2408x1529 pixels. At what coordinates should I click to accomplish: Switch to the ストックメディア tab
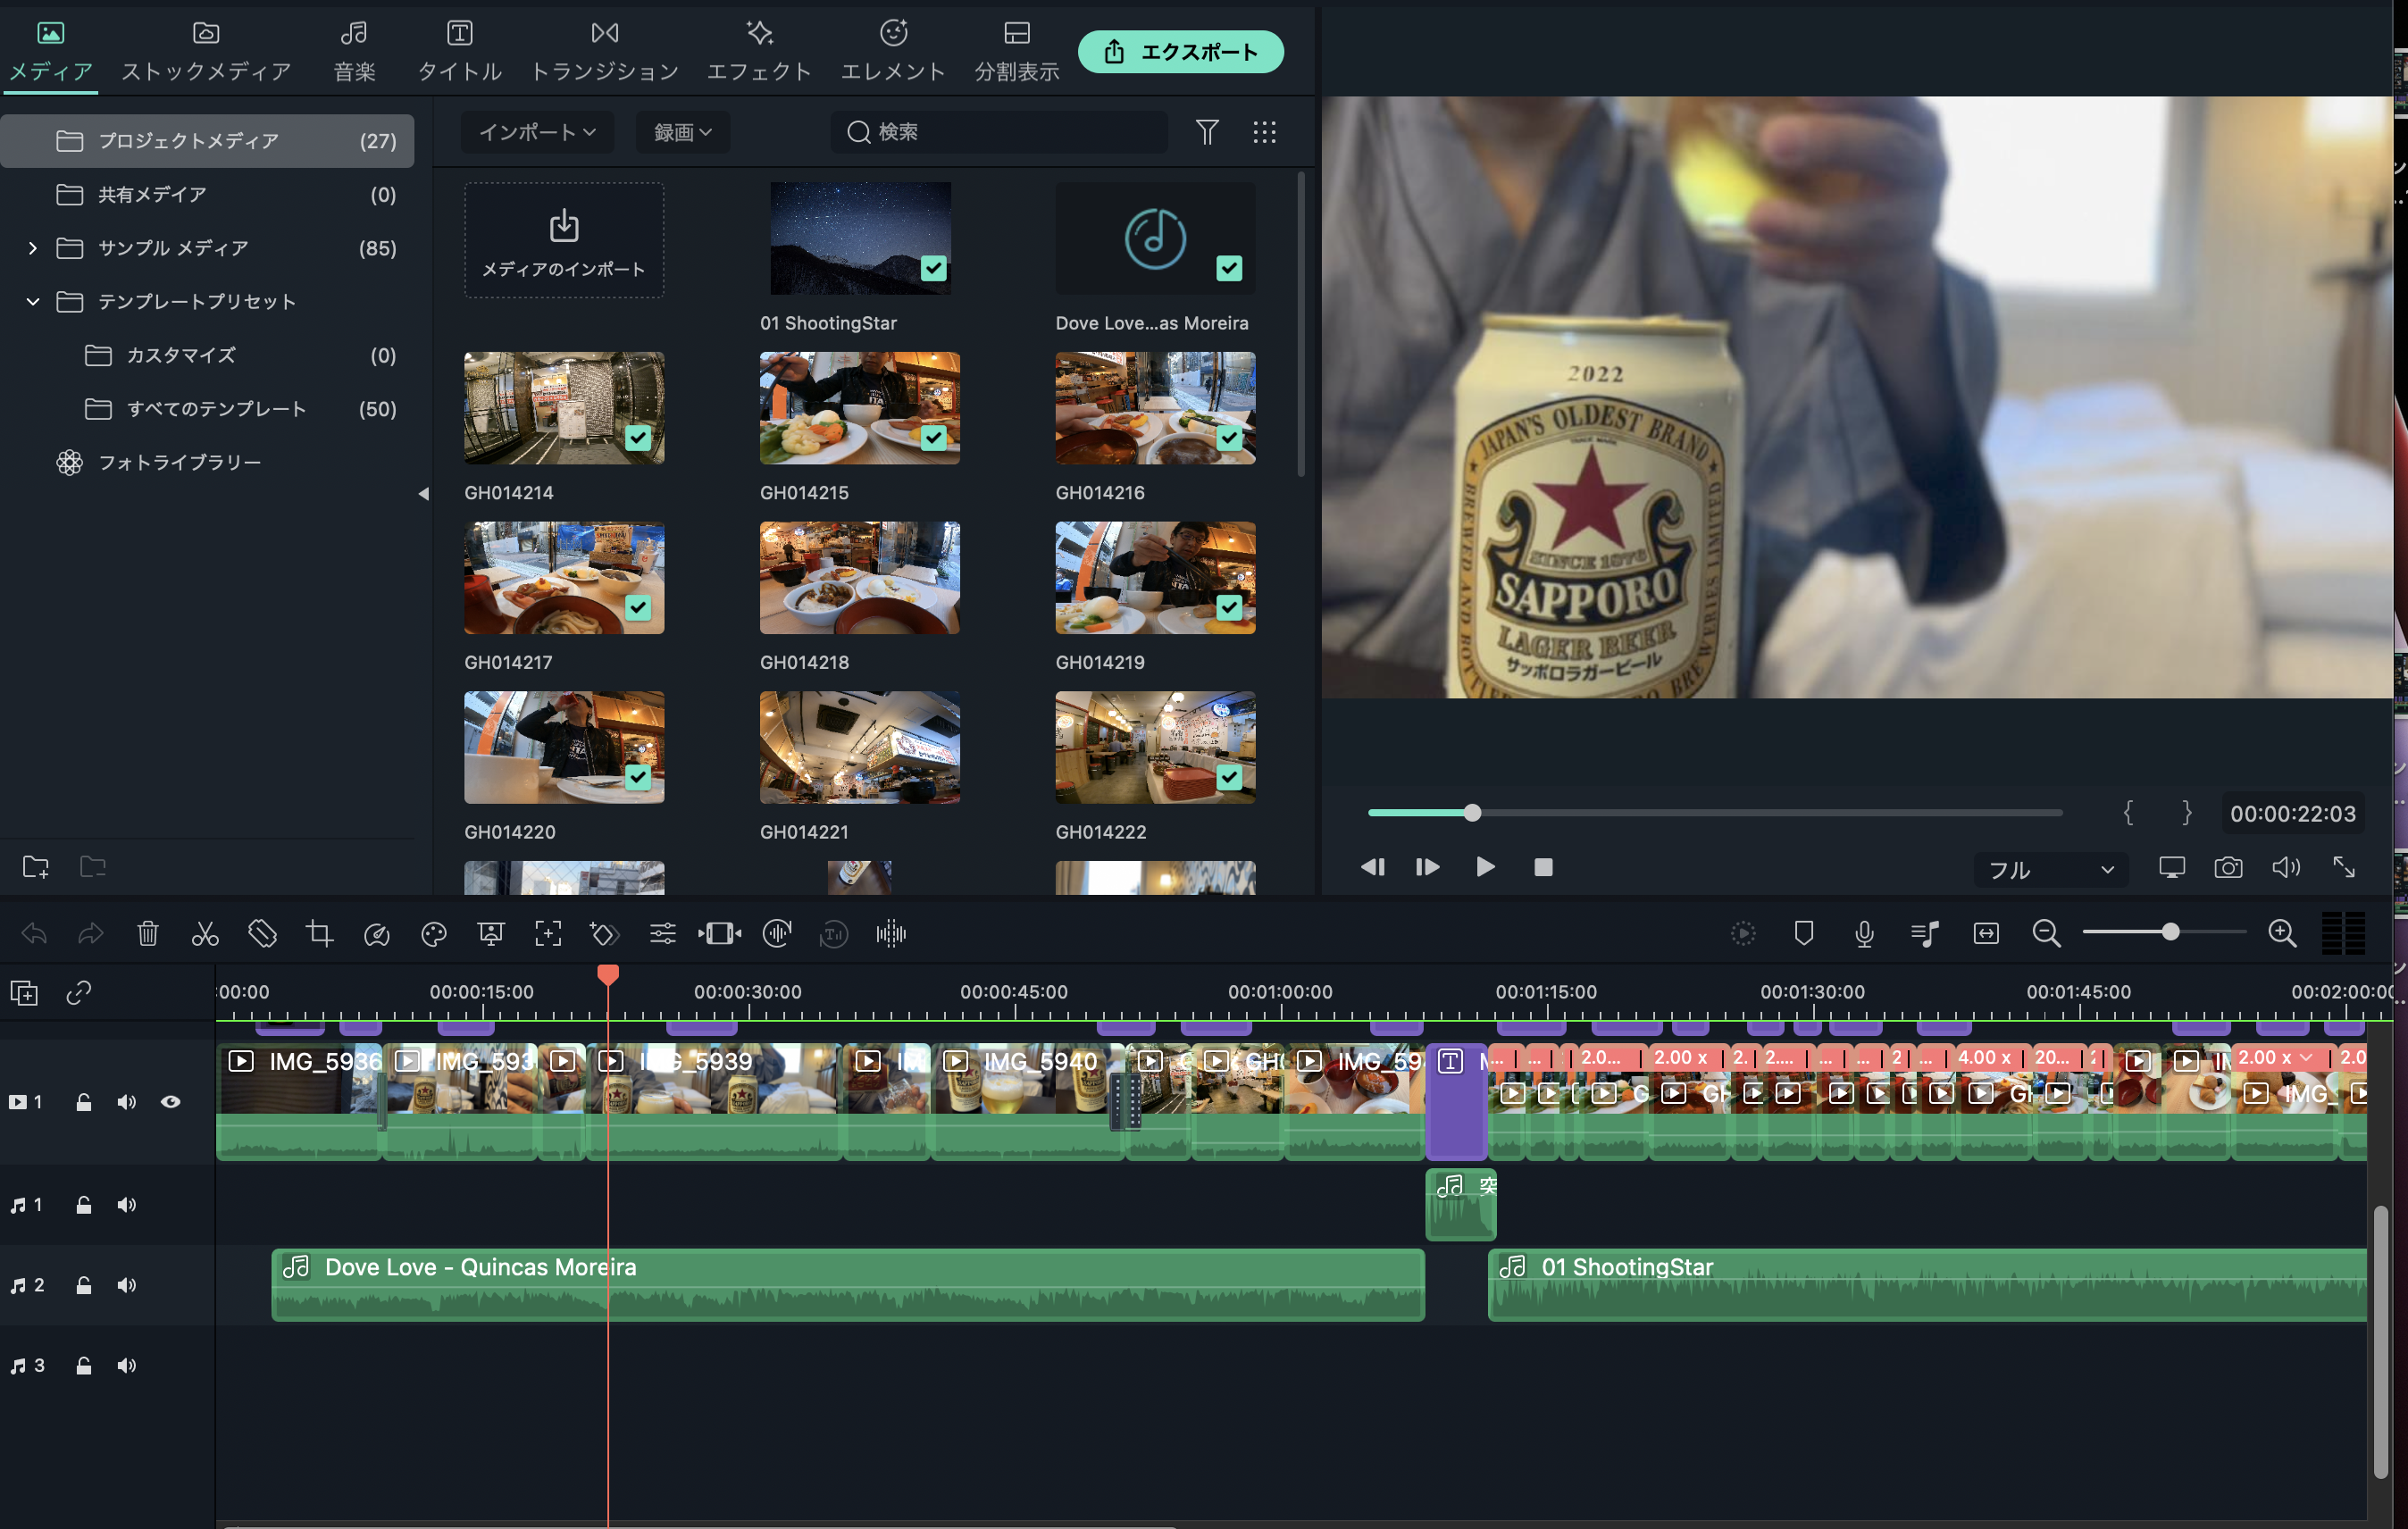tap(206, 51)
